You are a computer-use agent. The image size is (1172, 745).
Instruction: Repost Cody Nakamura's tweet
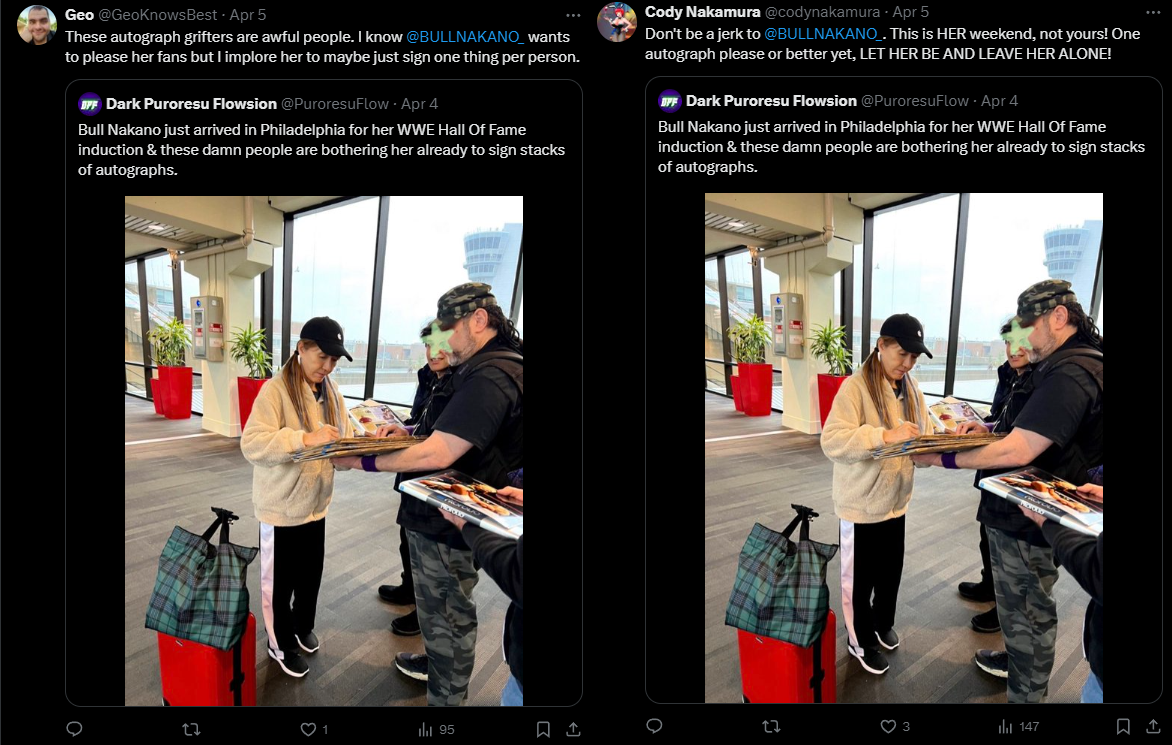771,726
